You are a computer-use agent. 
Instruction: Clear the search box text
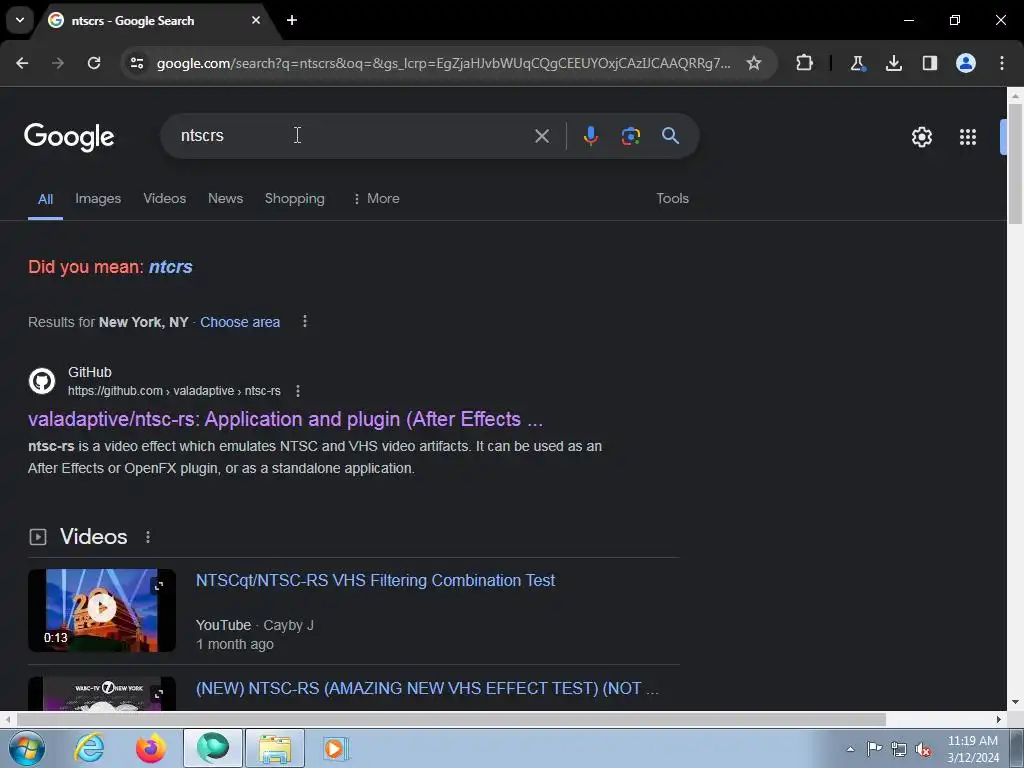[541, 136]
